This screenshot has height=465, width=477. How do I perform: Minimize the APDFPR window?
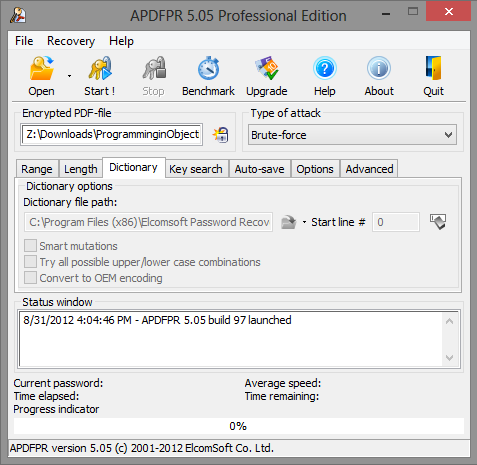pyautogui.click(x=386, y=14)
